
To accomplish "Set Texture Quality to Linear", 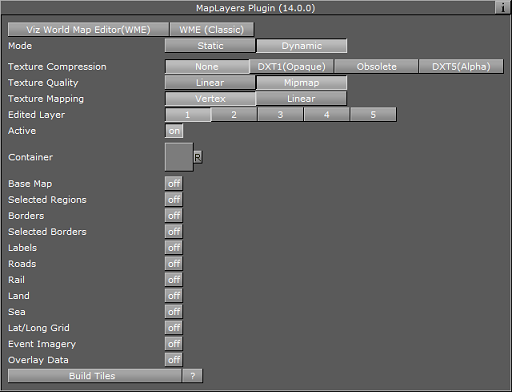I will click(x=210, y=83).
